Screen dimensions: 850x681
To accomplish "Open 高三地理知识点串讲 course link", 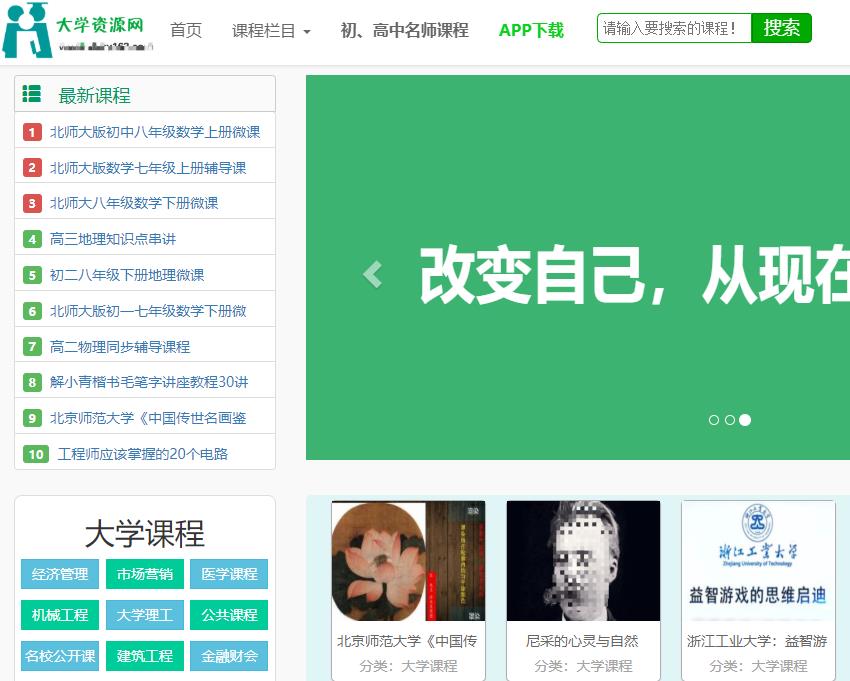I will [x=113, y=239].
